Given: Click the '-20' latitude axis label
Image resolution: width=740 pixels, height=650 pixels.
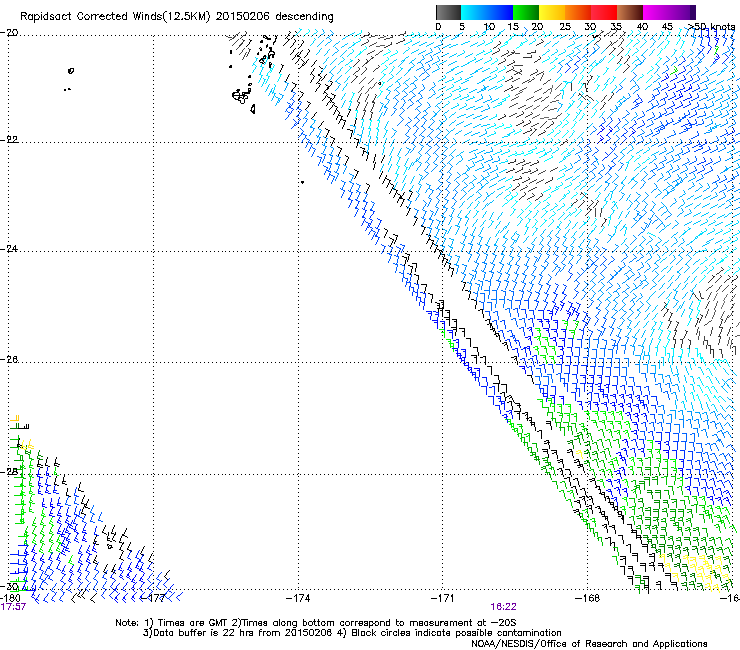Looking at the screenshot, I should (x=9, y=33).
